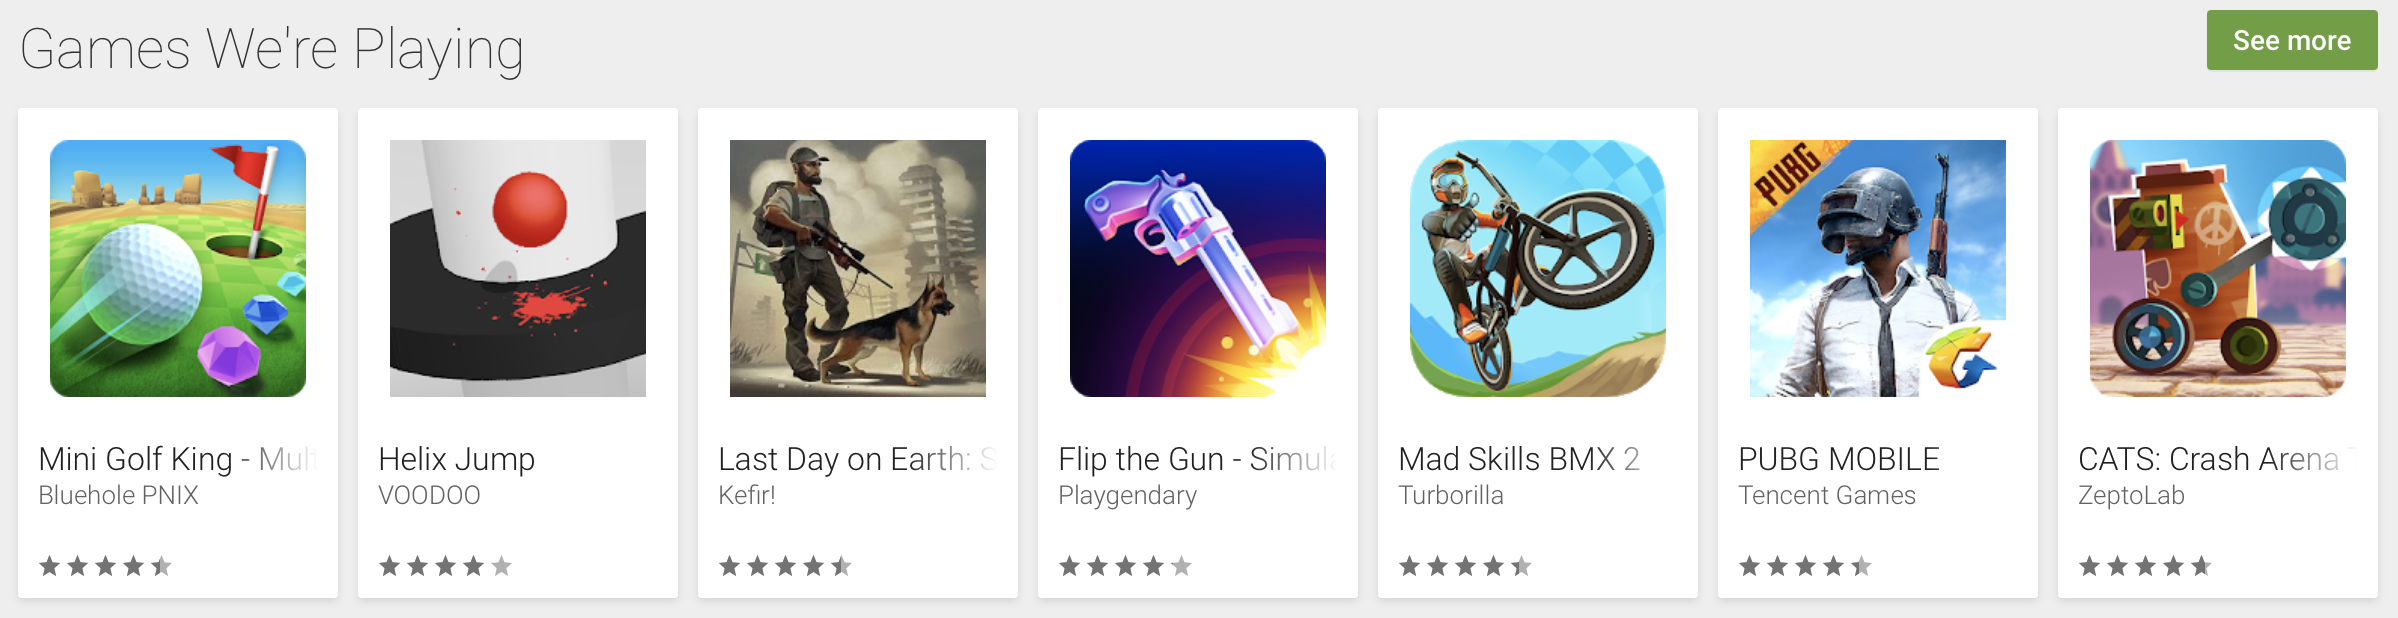The image size is (2398, 618).
Task: Click the Mad Skills BMX 2 star rating
Action: [x=1465, y=567]
